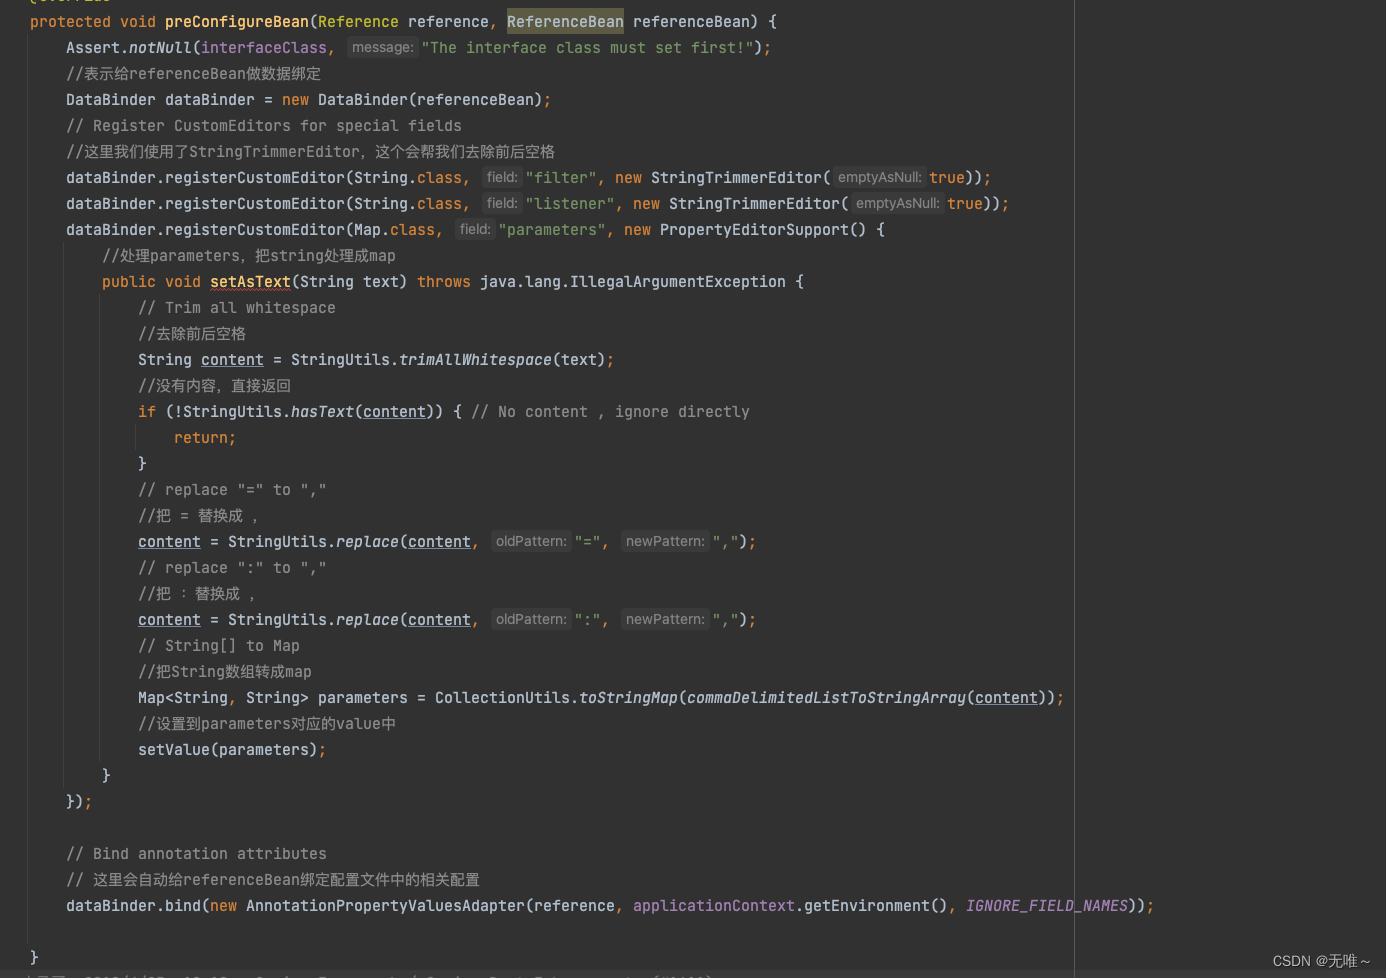Click the message: parameter hint
This screenshot has height=978, width=1386.
click(x=383, y=47)
